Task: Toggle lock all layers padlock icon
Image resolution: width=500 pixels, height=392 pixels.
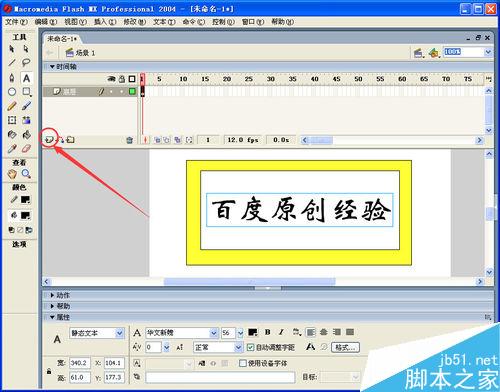Action: 122,79
